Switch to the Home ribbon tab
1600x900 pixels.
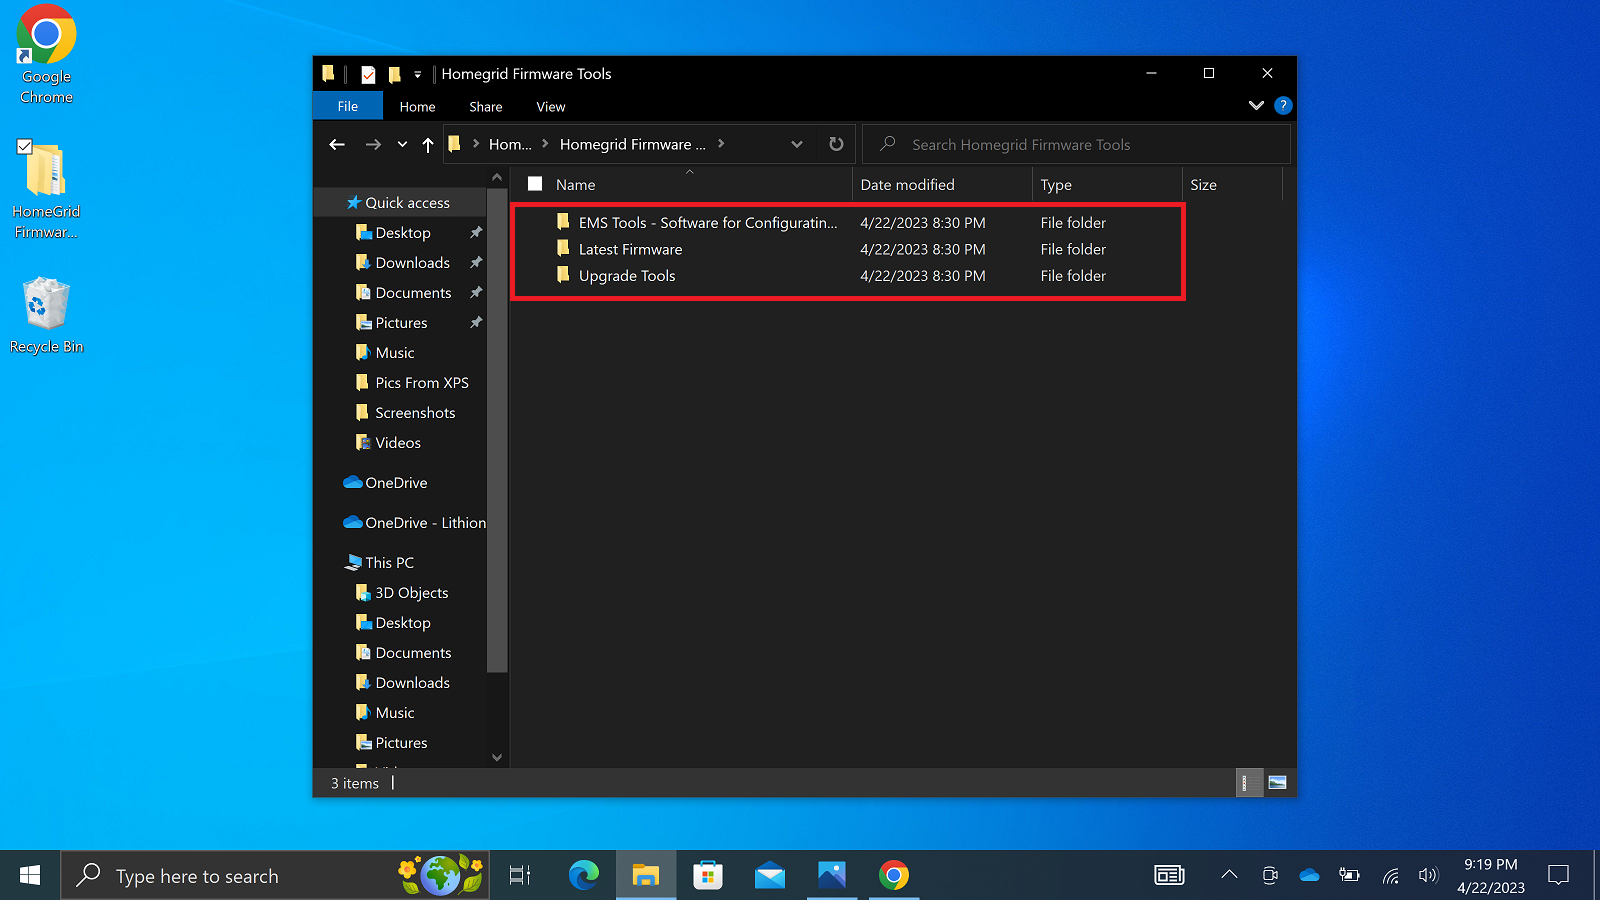[417, 106]
